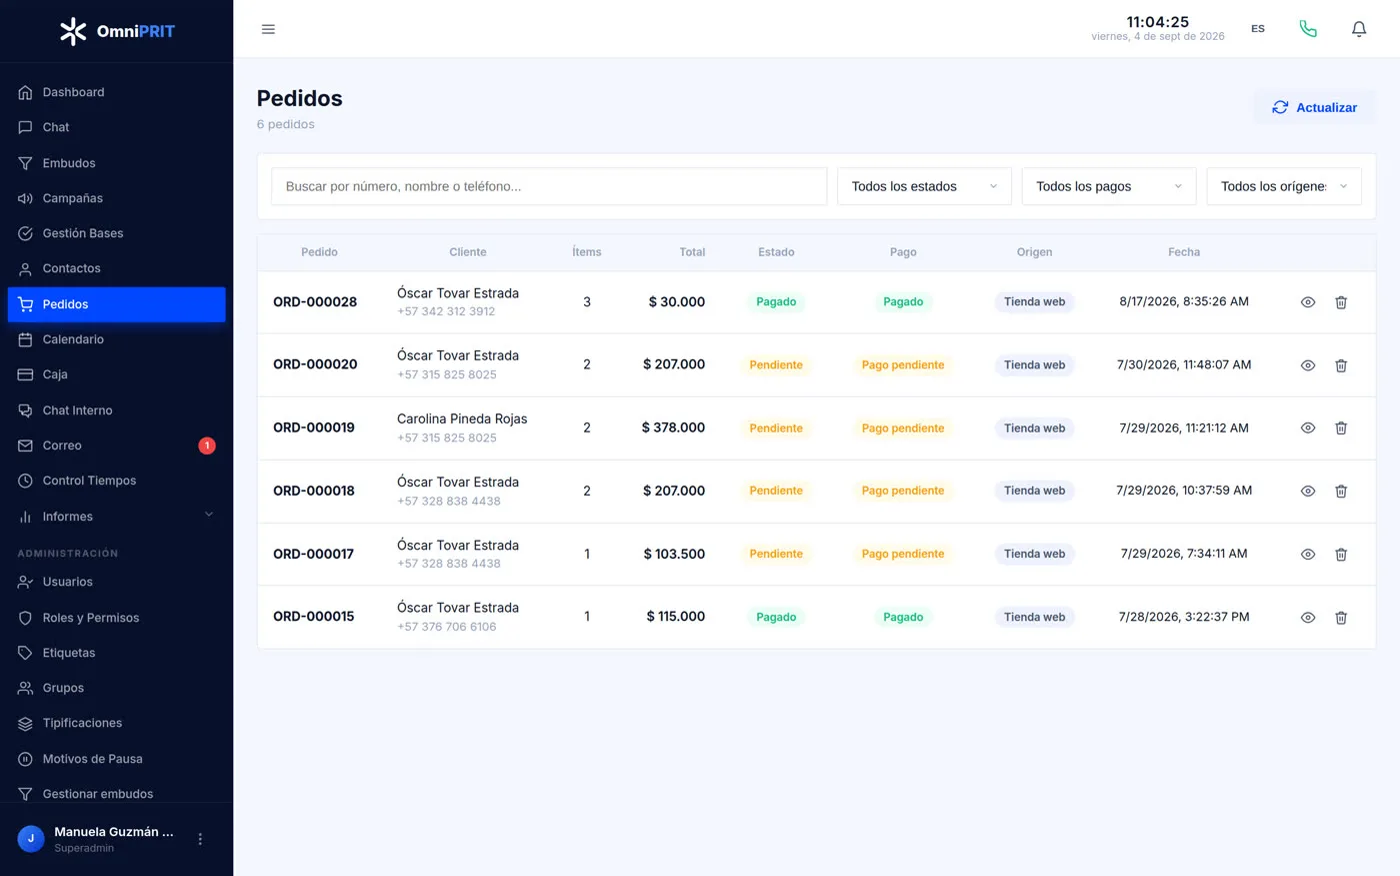Open Gestión Bases in sidebar

click(x=116, y=233)
